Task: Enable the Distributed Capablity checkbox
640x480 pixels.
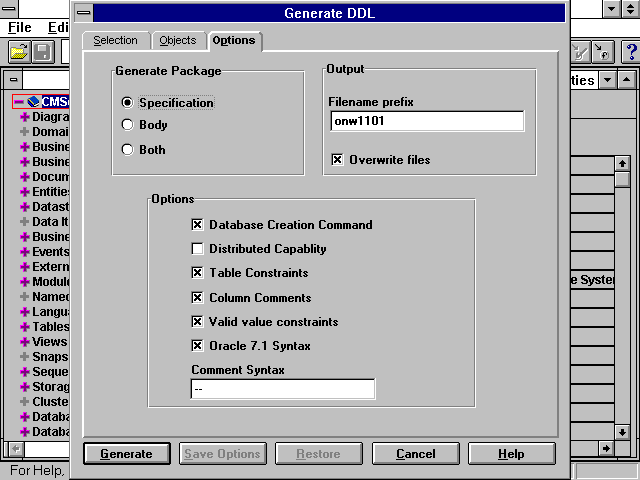Action: [x=197, y=249]
